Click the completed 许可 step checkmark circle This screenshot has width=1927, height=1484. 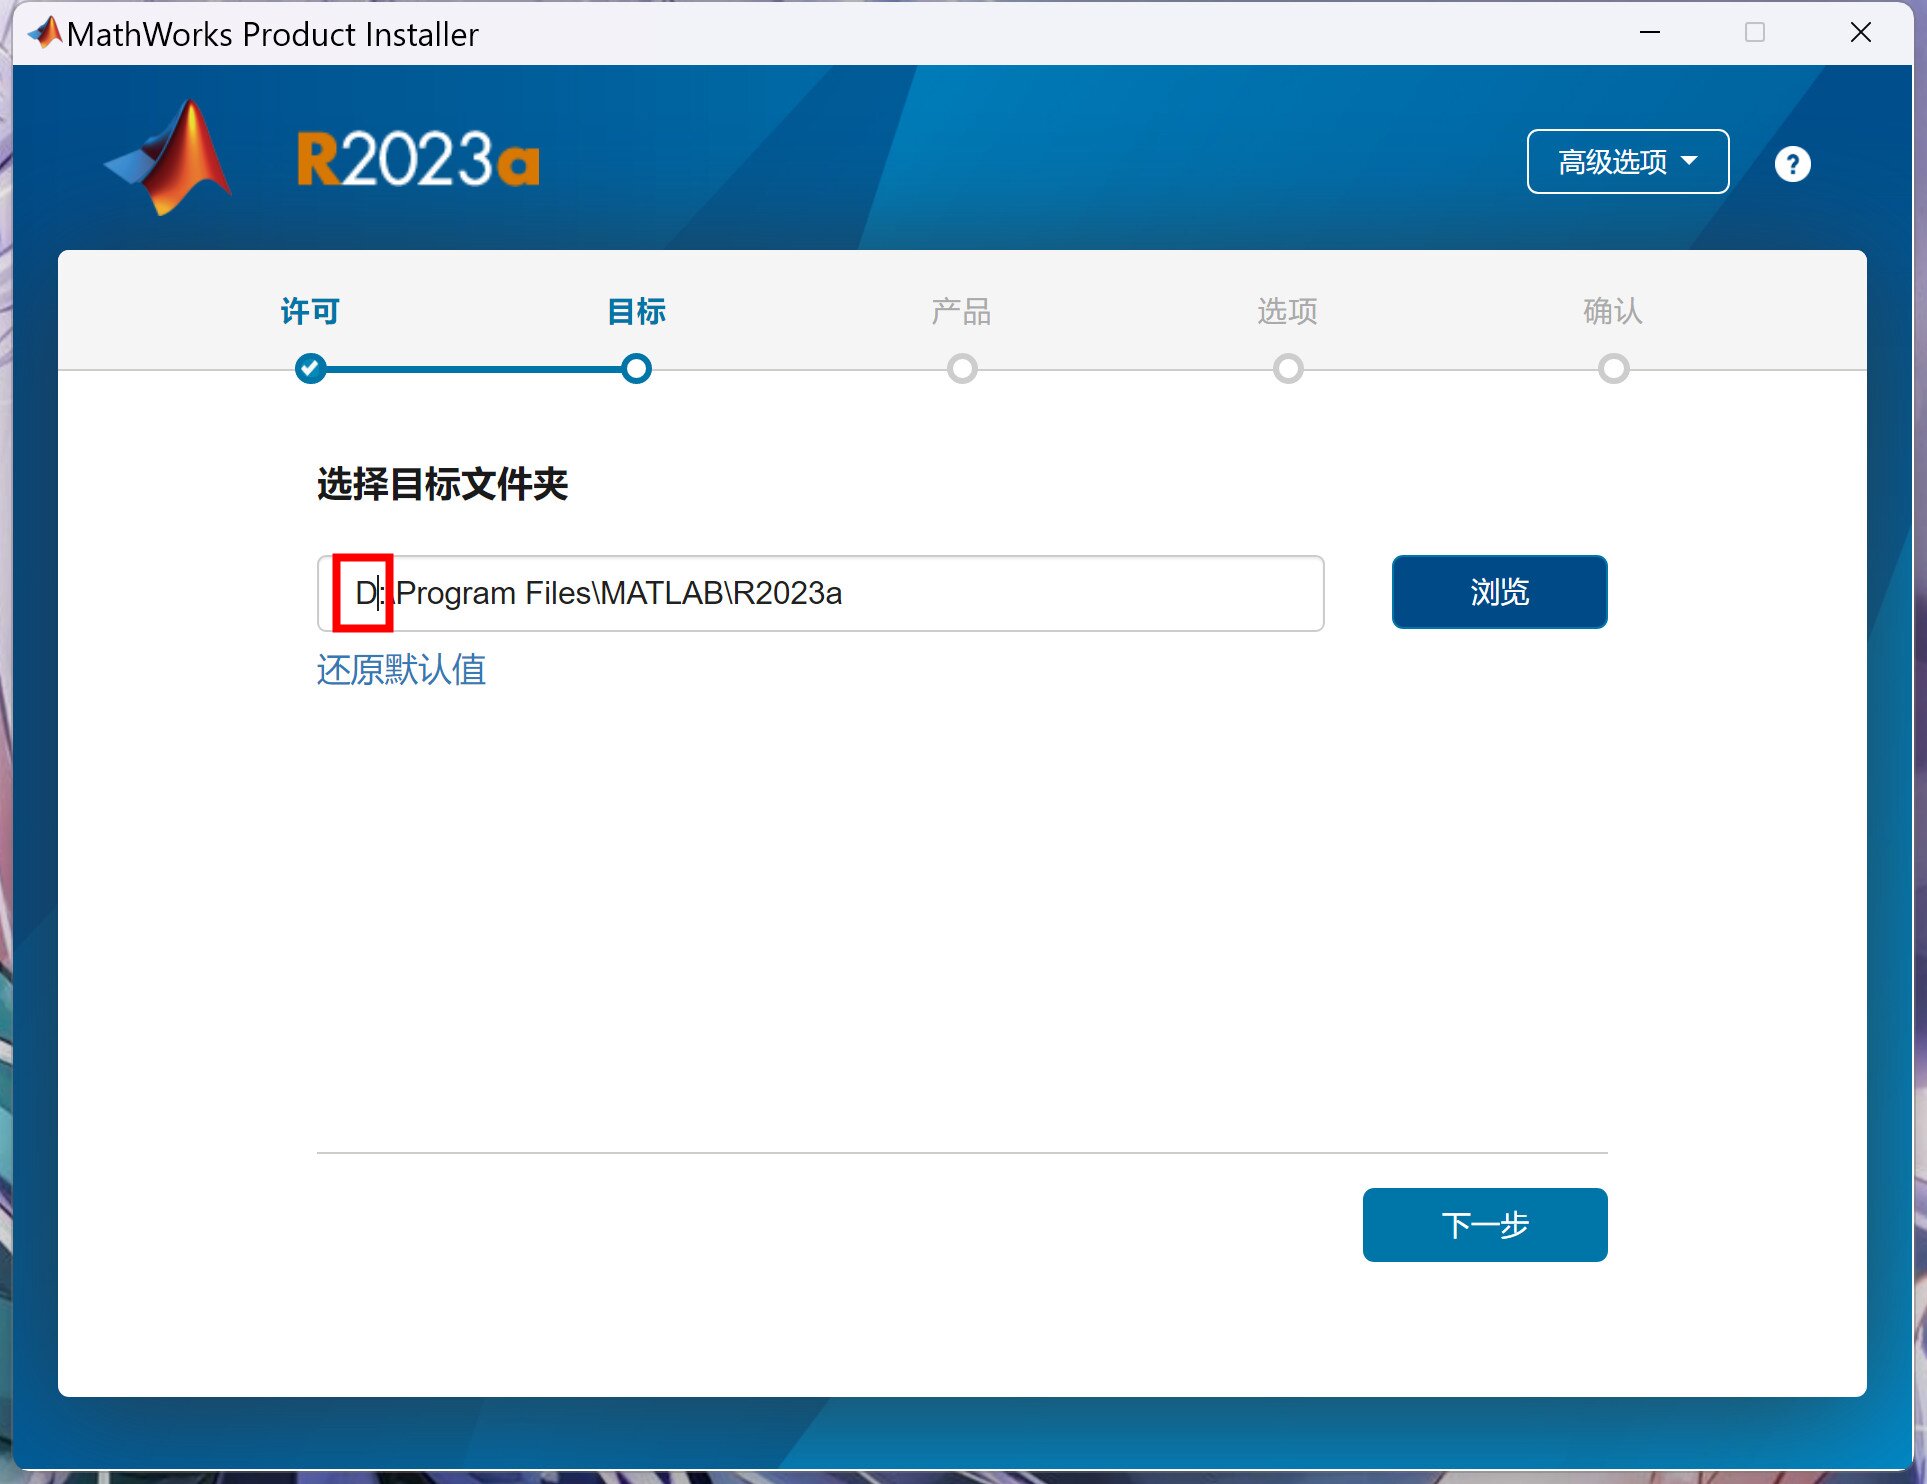[x=310, y=368]
